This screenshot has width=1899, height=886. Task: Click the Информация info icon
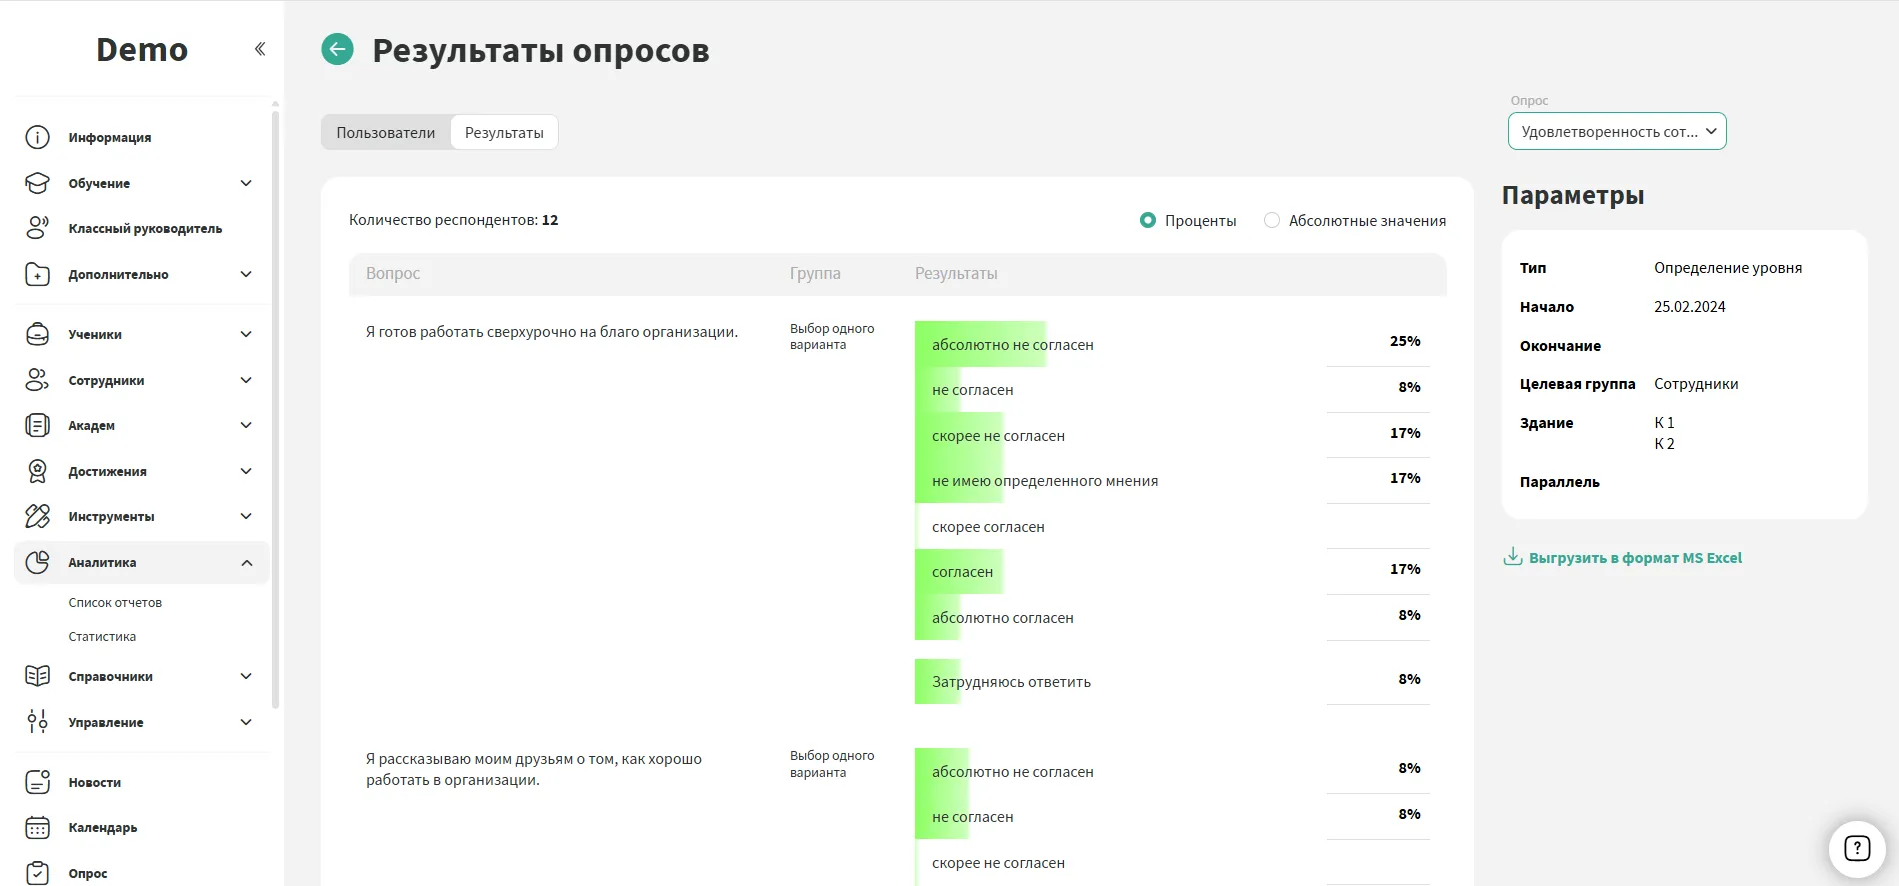(37, 137)
